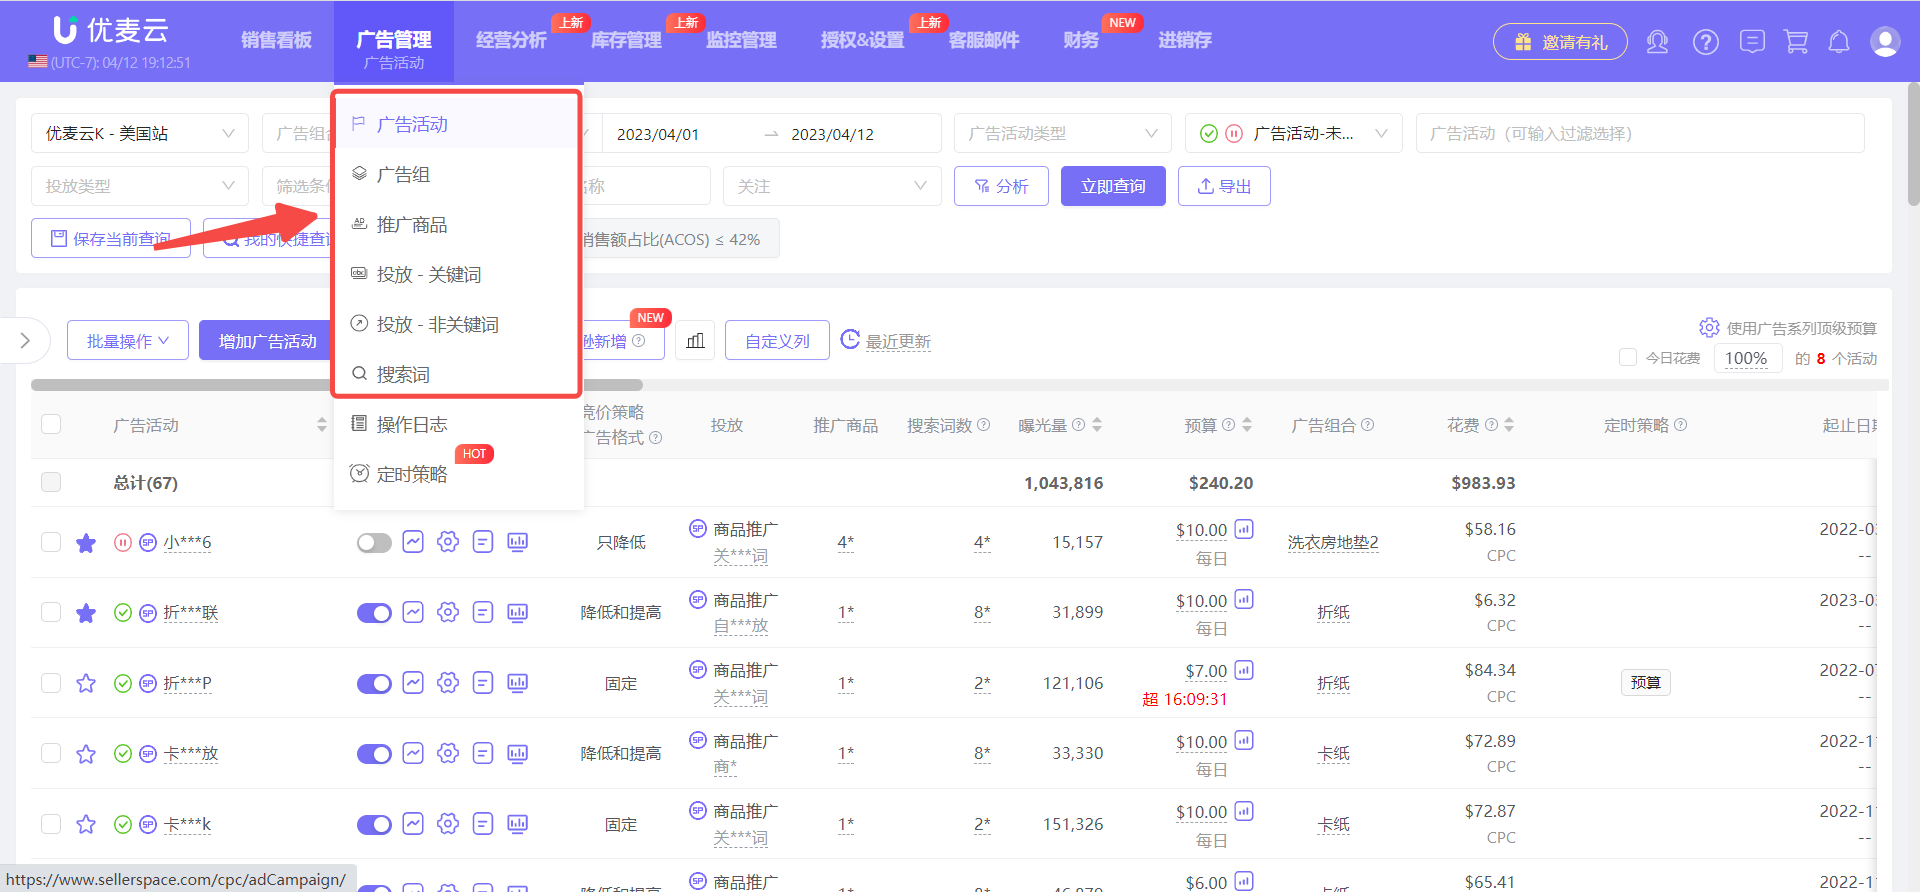Disable the 卡***k campaign switch
Viewport: 1920px width, 892px height.
tap(374, 825)
